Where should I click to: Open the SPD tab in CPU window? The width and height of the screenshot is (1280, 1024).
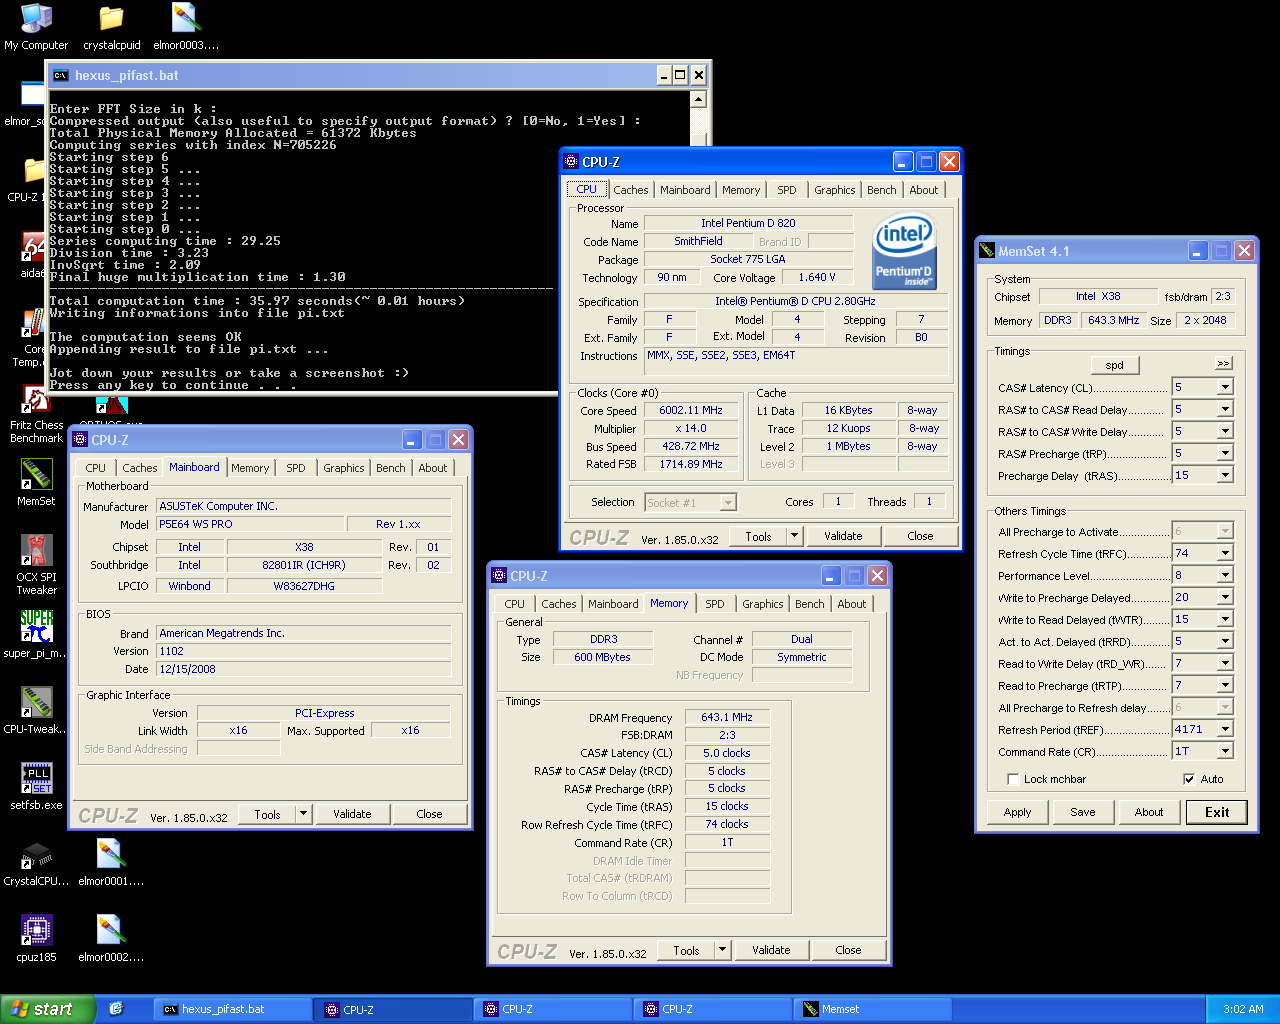tap(787, 190)
